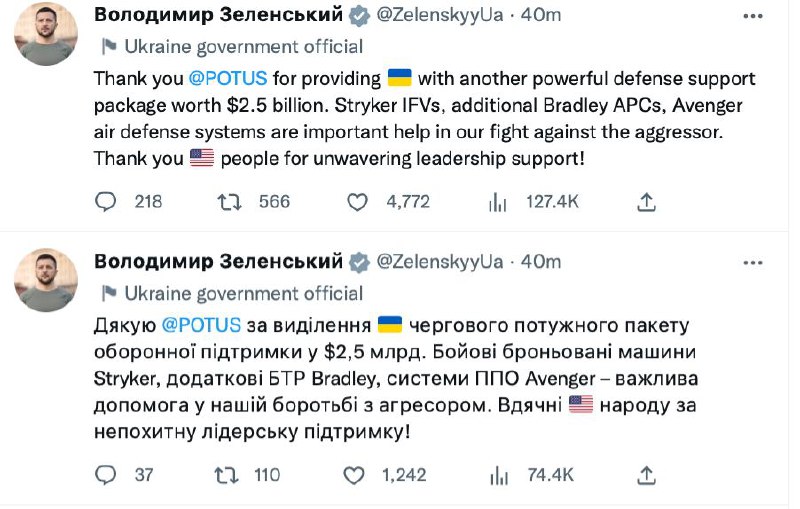Click the author name on second tweet

point(218,262)
